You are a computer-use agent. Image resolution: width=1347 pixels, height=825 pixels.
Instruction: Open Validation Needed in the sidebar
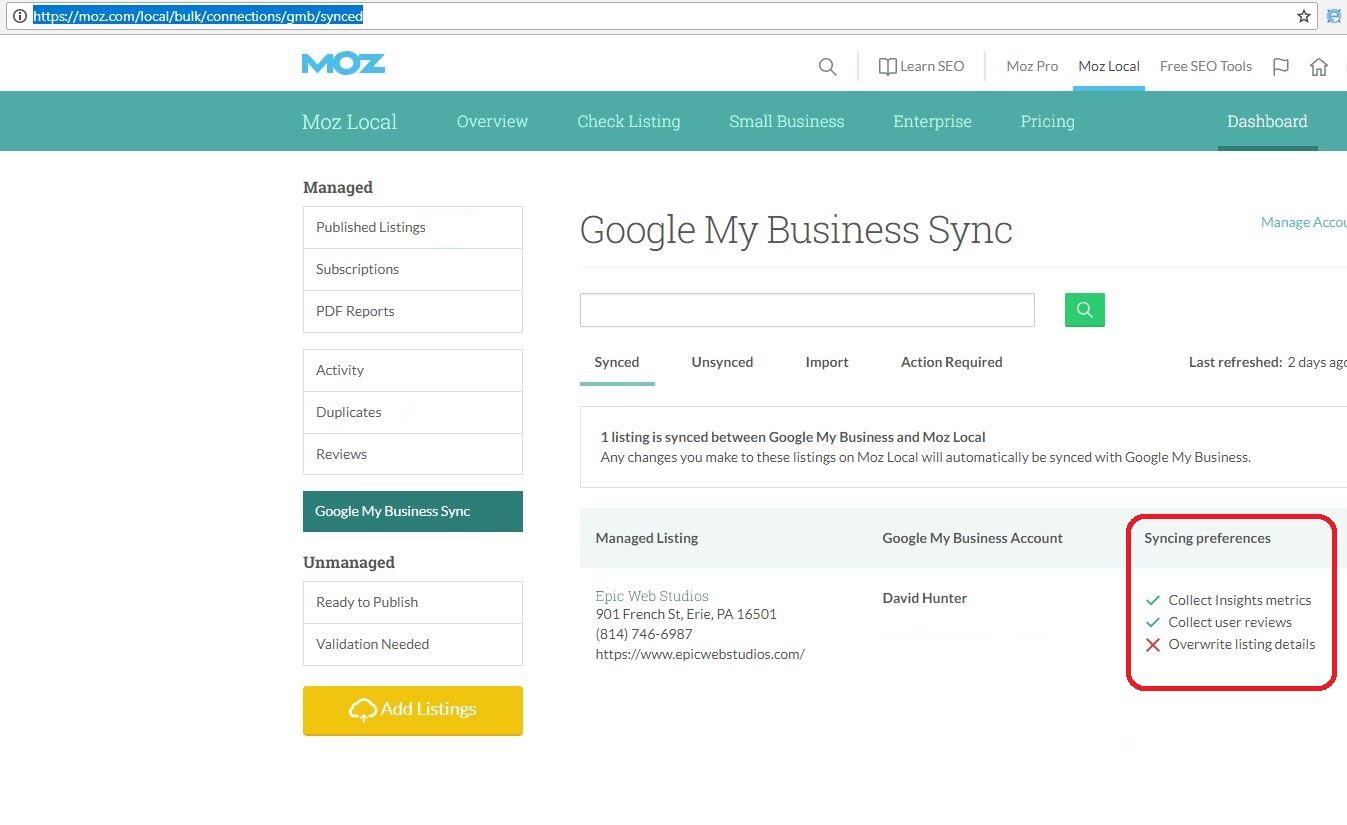tap(413, 644)
